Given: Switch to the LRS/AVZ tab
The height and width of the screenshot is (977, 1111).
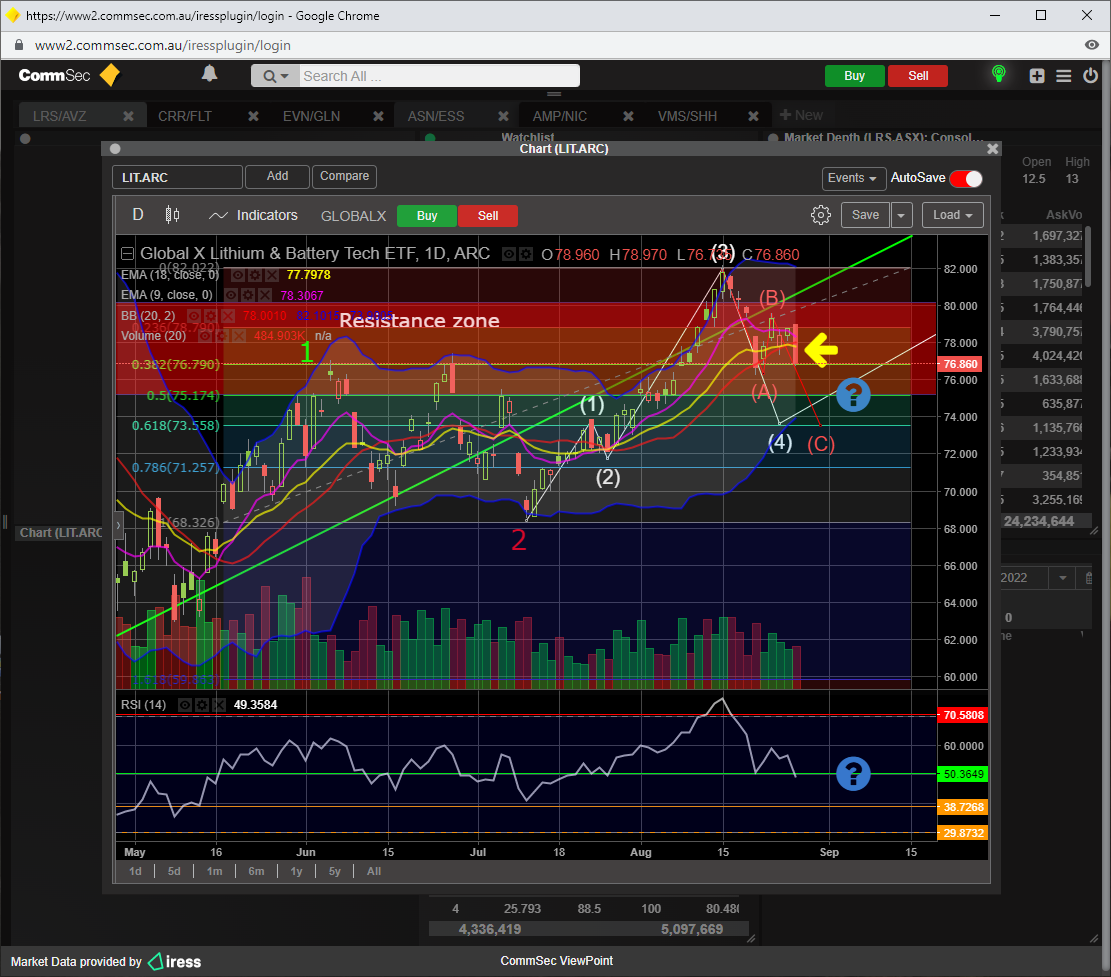Looking at the screenshot, I should (60, 115).
